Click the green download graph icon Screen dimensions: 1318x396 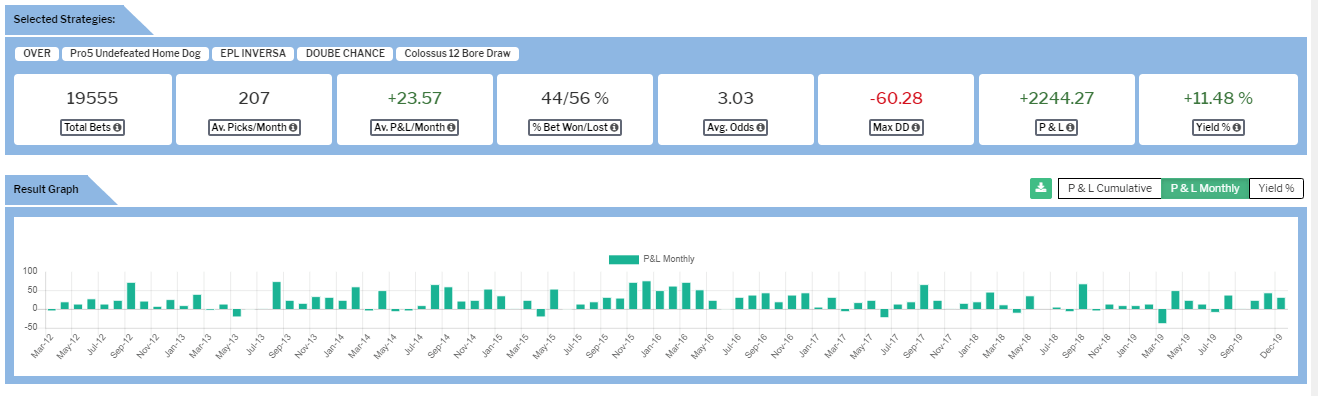1040,188
